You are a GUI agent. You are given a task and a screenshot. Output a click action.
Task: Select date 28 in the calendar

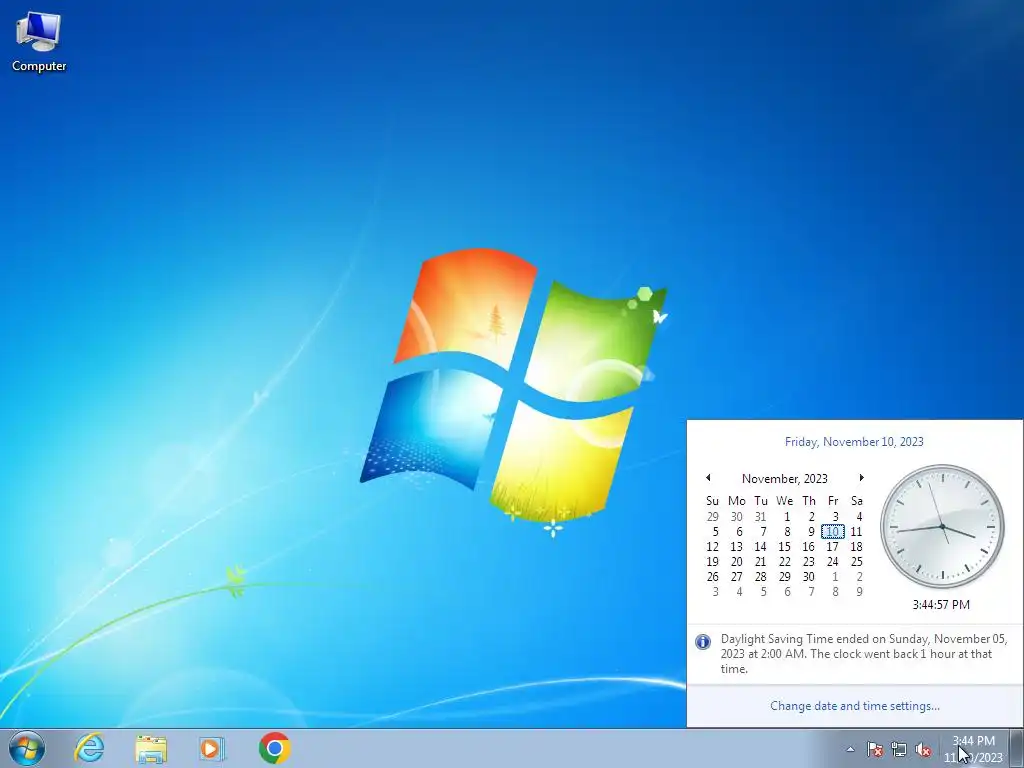[x=760, y=577]
